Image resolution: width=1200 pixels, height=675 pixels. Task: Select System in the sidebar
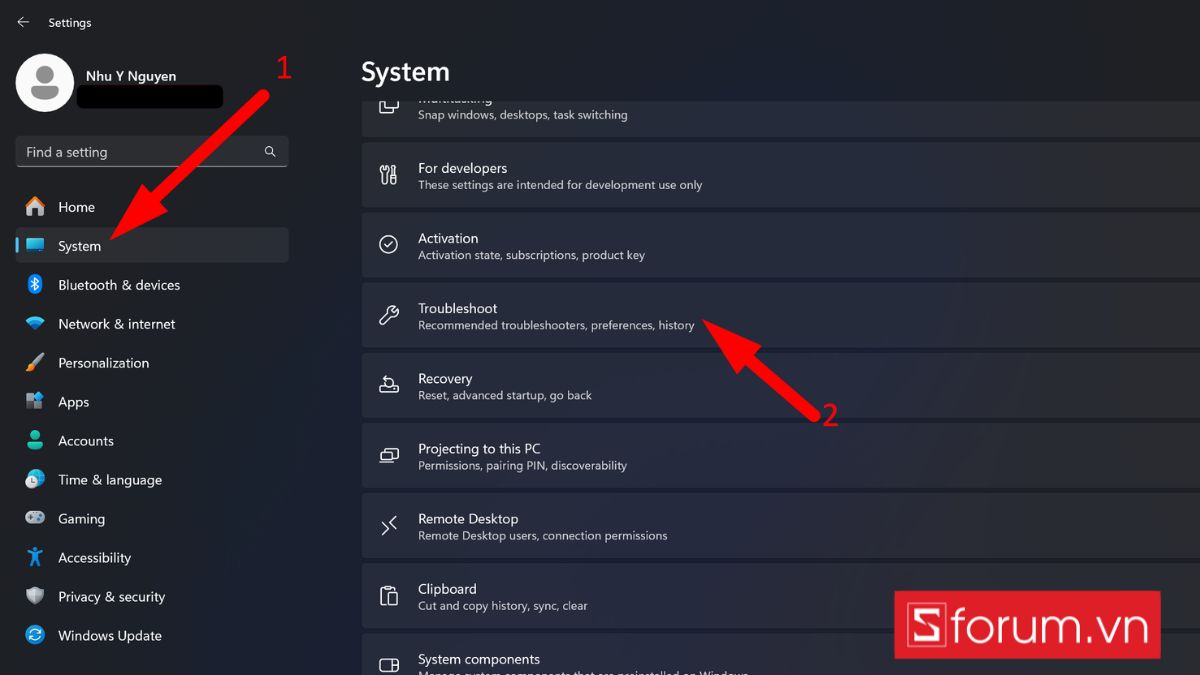pyautogui.click(x=152, y=246)
